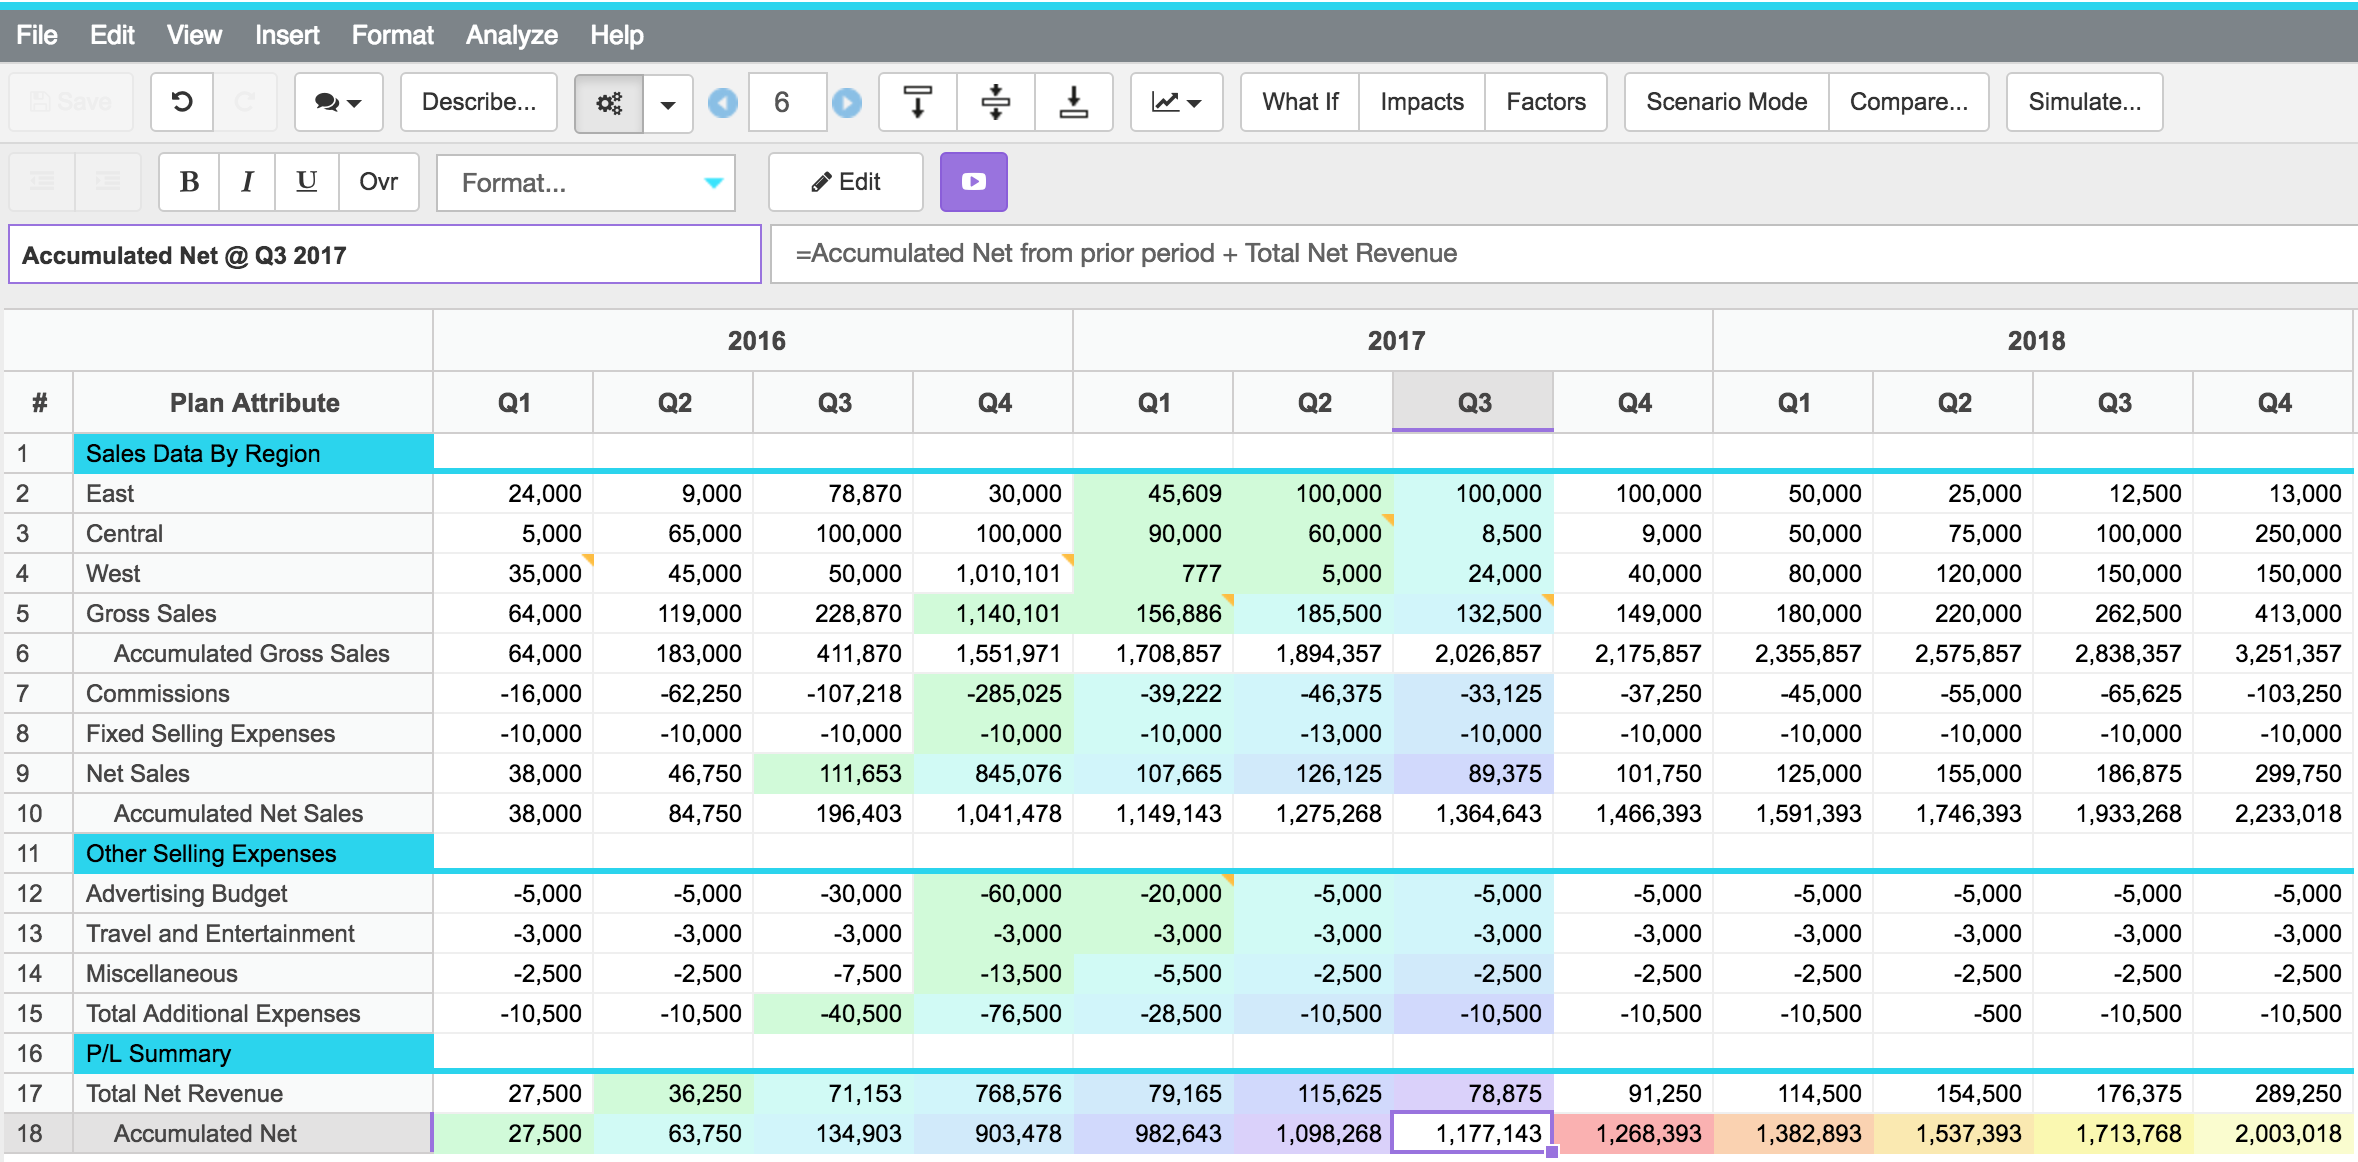Click insert row above icon
2358x1162 pixels.
coord(917,102)
